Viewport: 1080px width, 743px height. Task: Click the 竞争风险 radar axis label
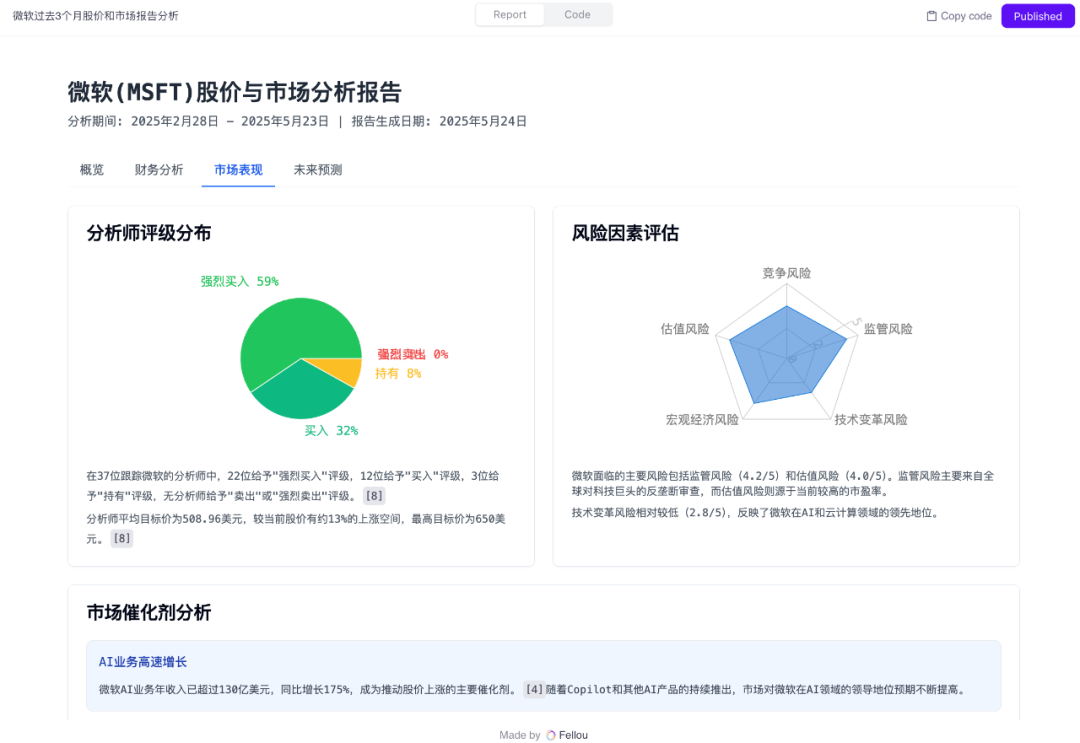click(x=787, y=273)
